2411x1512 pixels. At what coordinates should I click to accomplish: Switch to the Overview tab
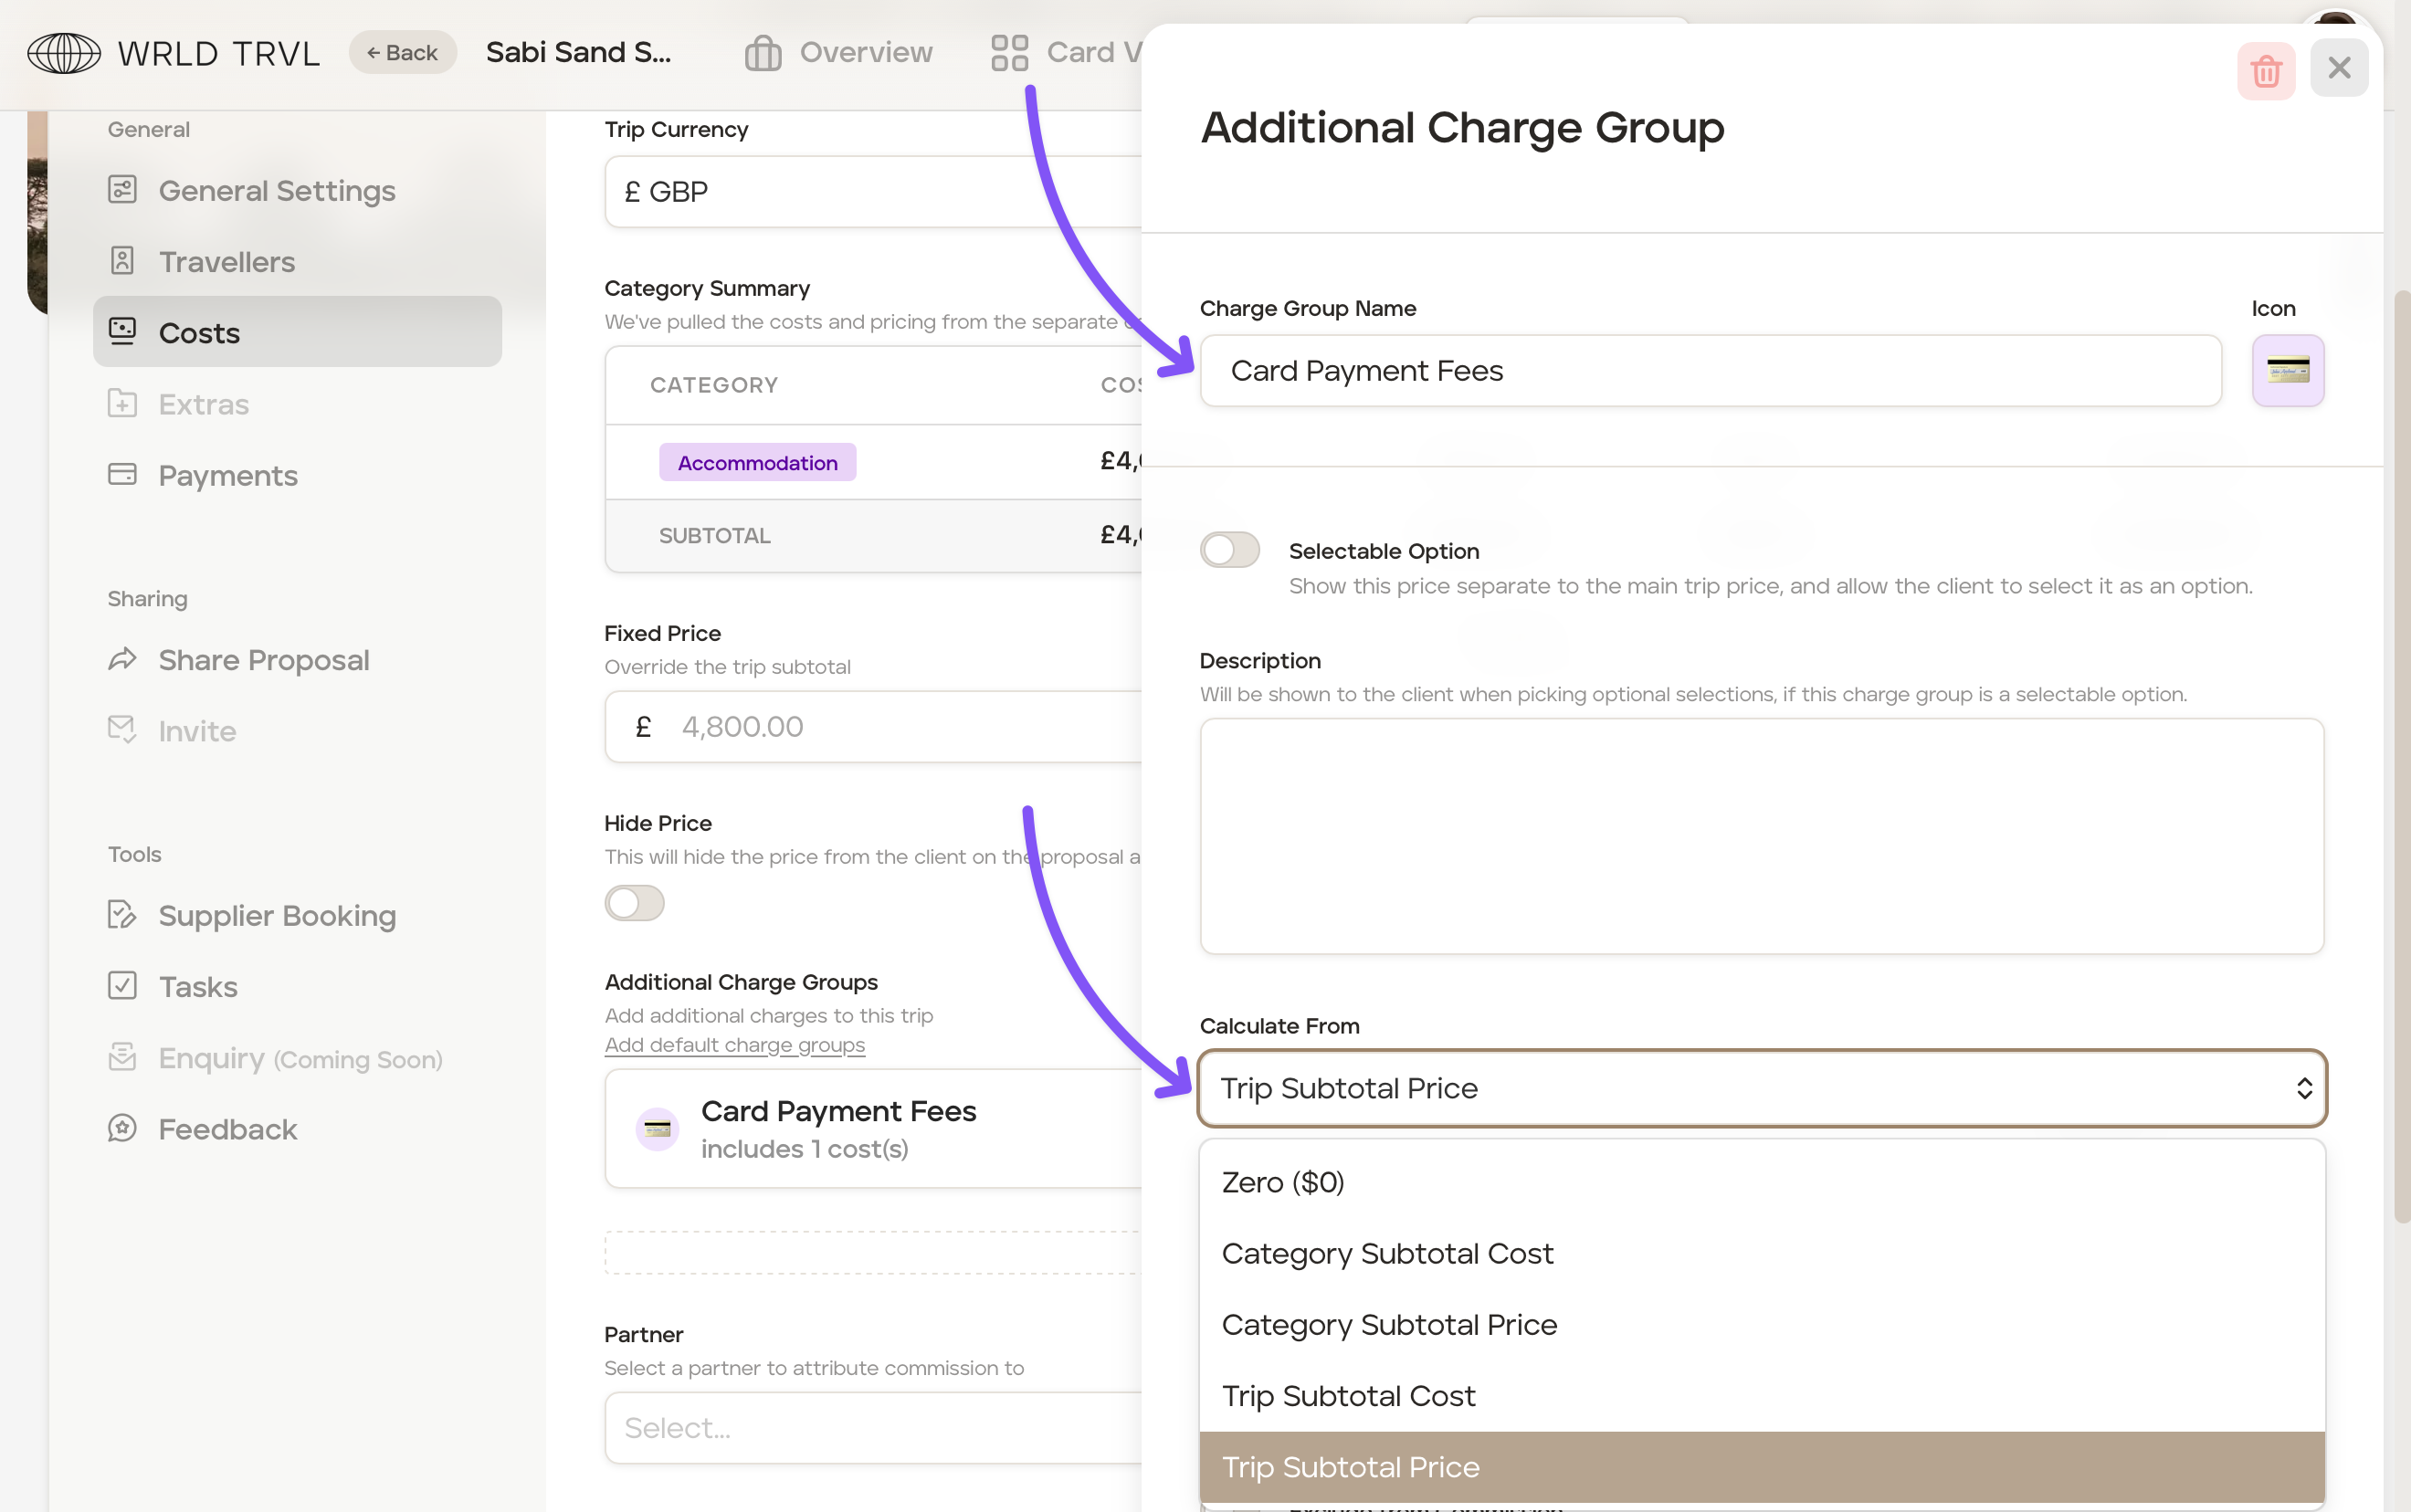839,52
